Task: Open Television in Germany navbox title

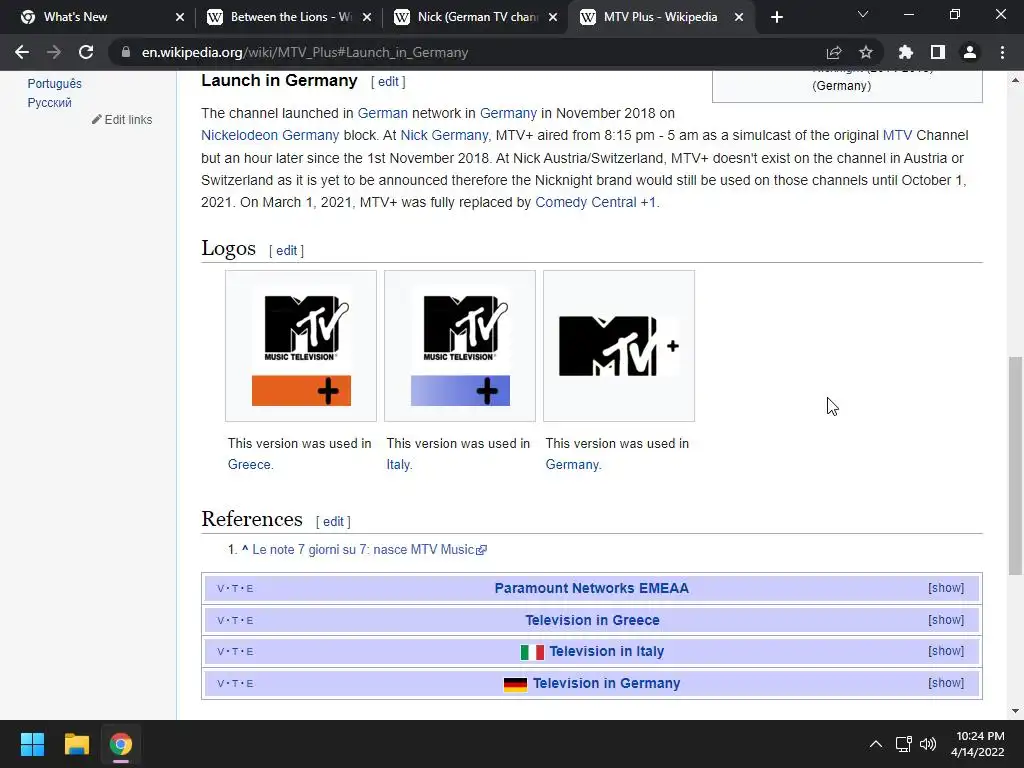Action: (607, 683)
